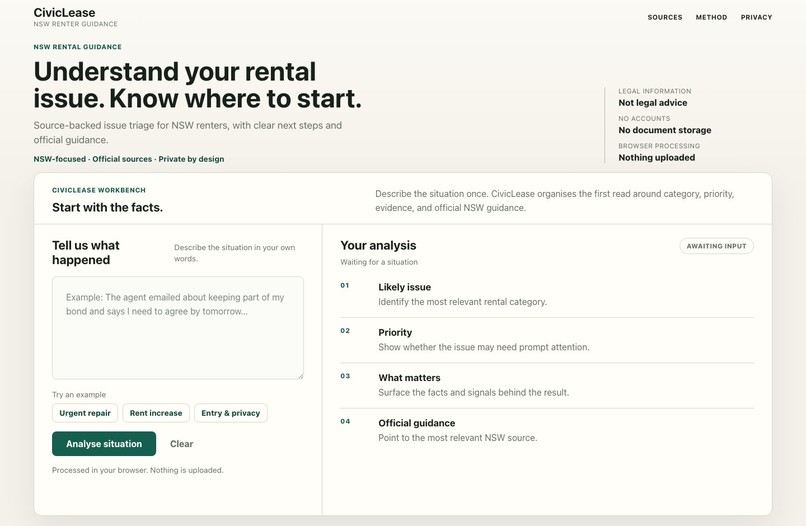This screenshot has width=806, height=526.
Task: Click the 'NSW RENTER GUIDANCE' tagline under logo
Action: click(x=76, y=24)
